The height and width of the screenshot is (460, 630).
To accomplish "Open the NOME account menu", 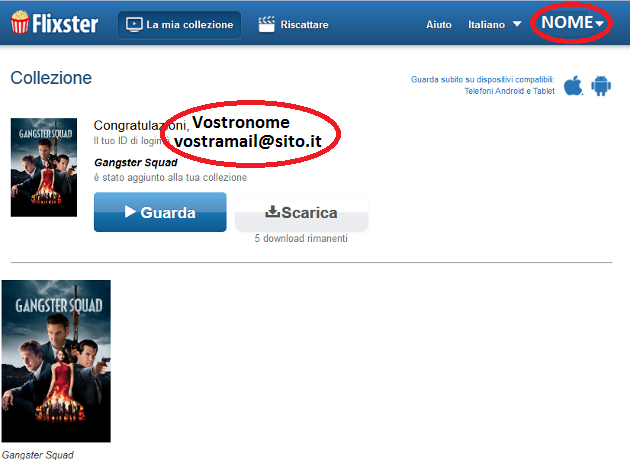I will tap(572, 22).
